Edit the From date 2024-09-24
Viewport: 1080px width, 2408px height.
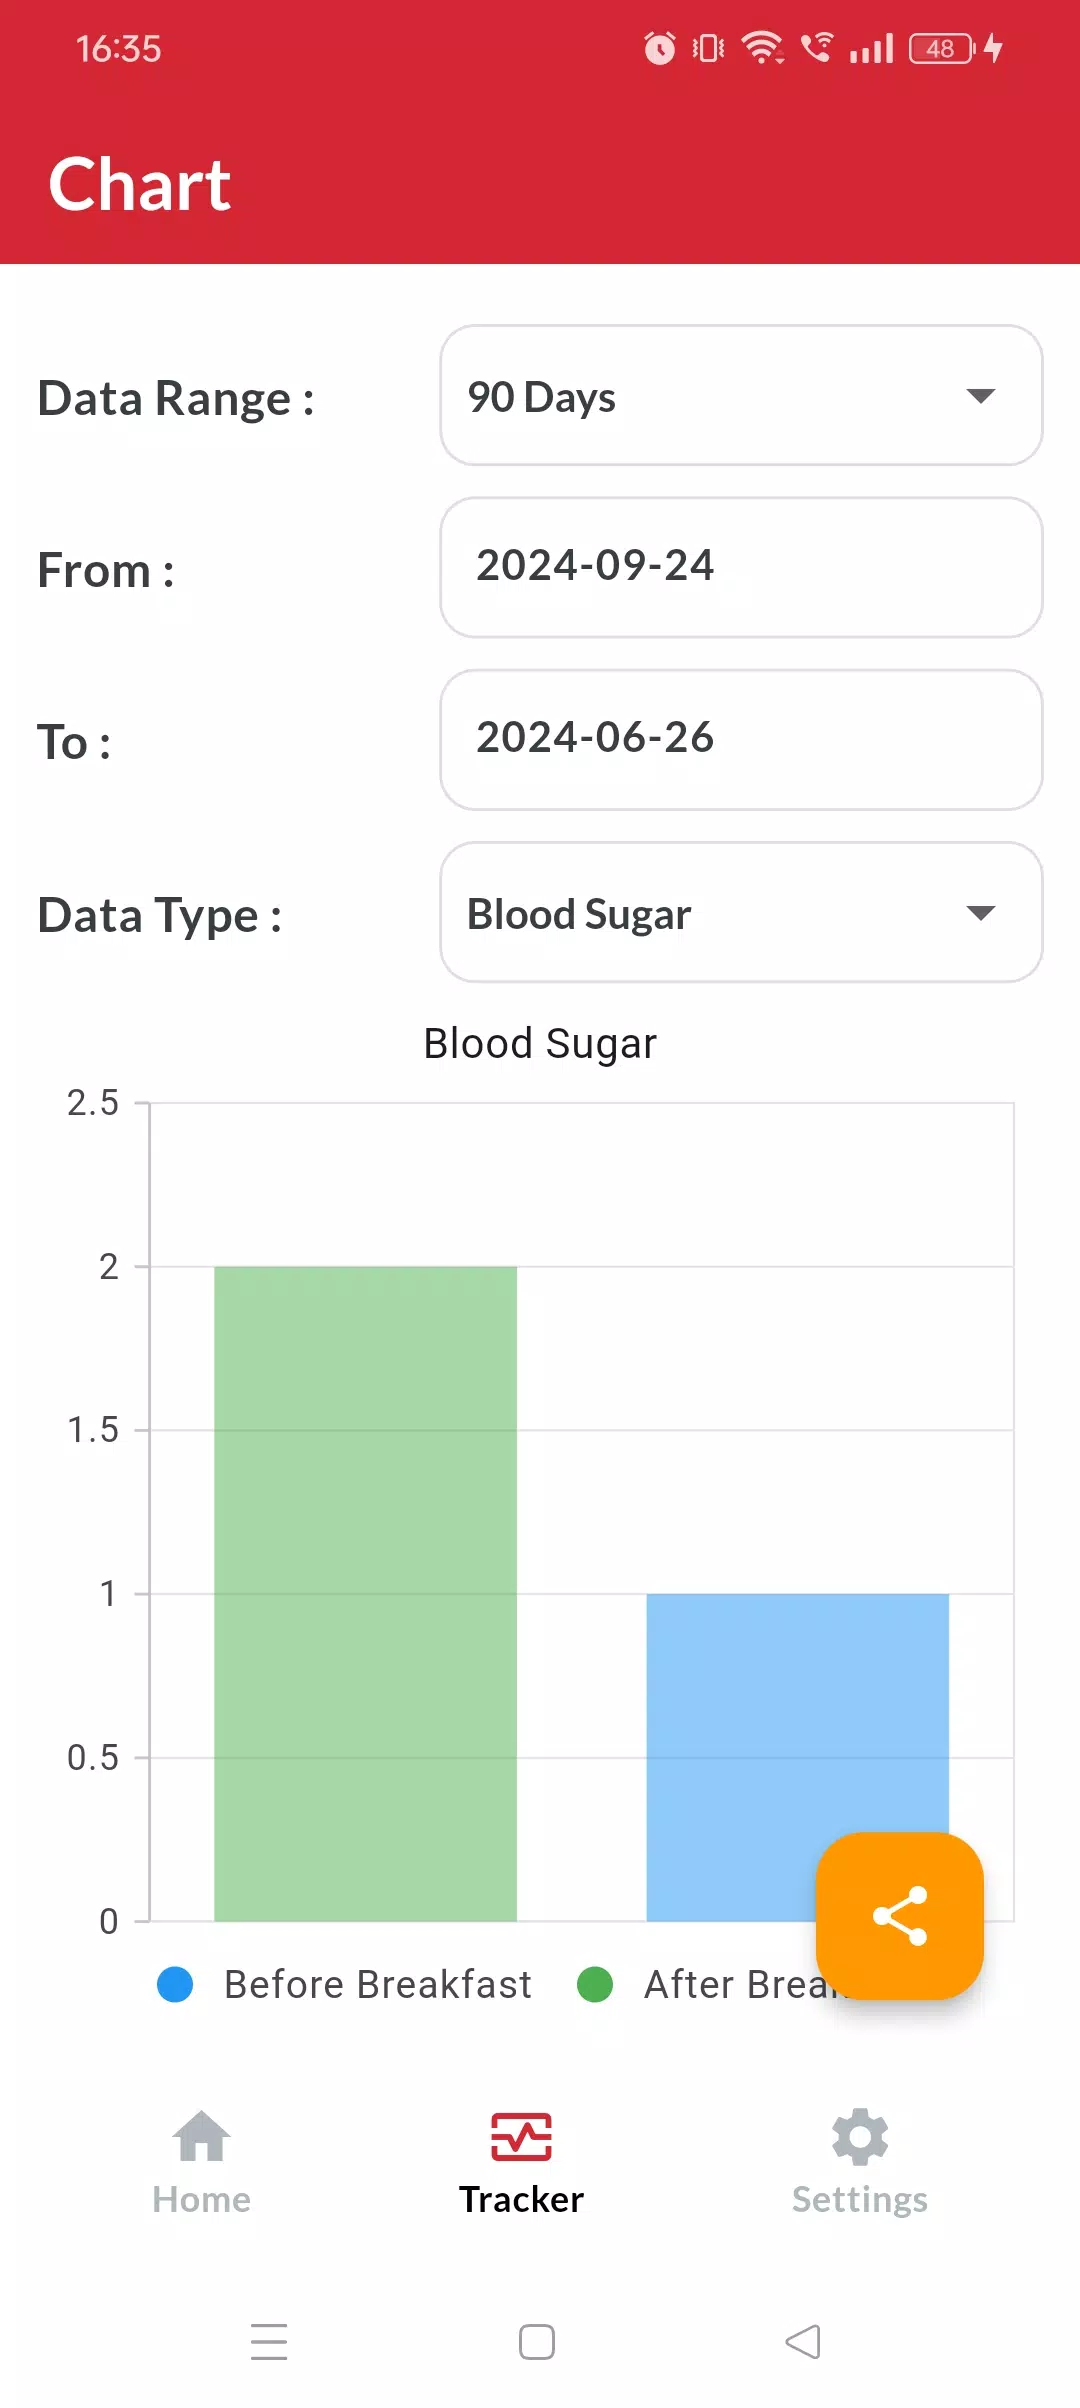742,567
